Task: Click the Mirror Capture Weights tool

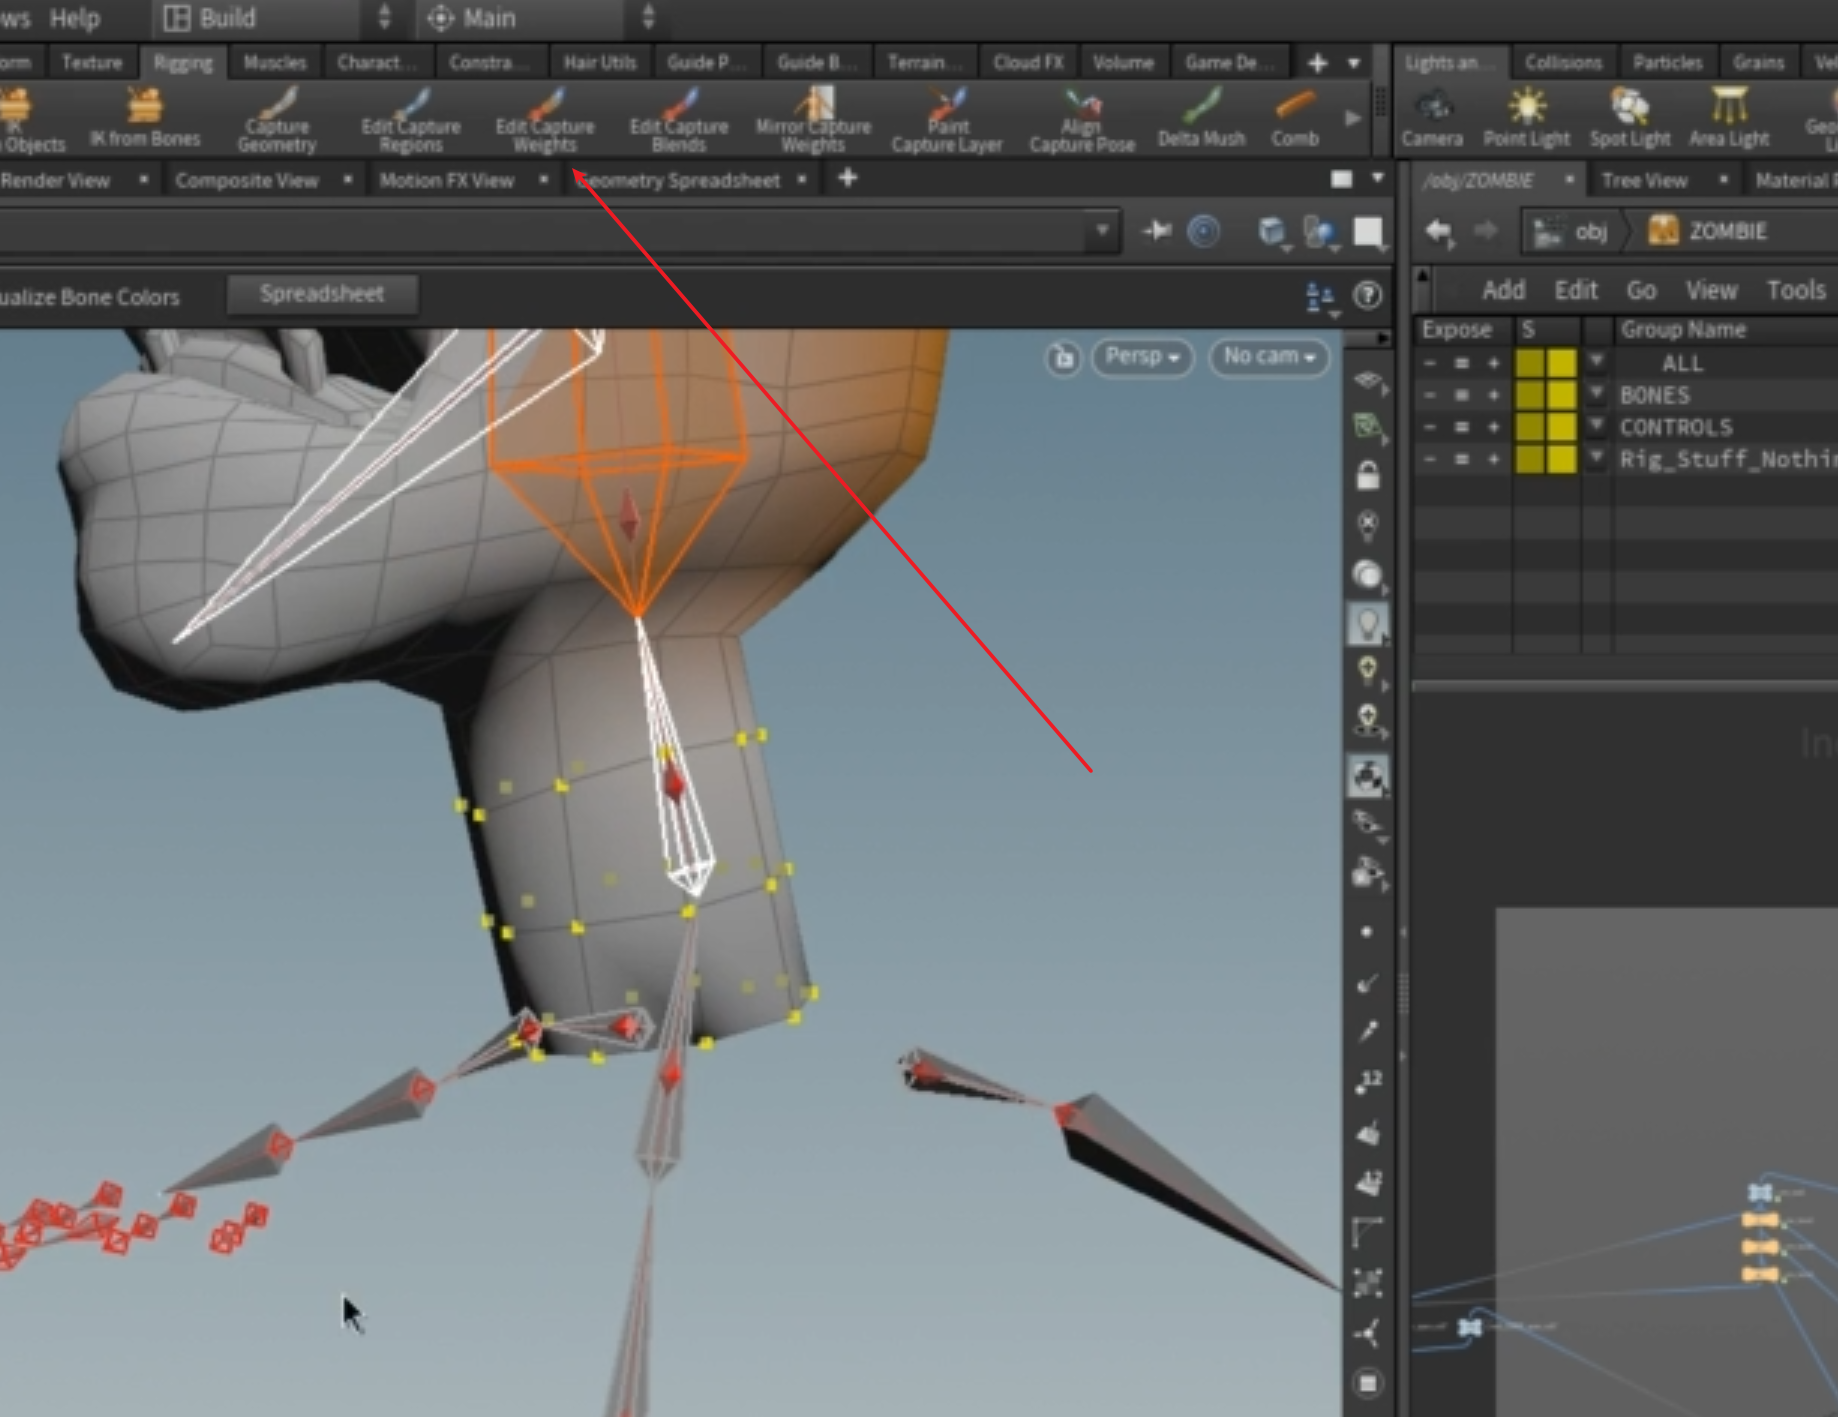Action: pyautogui.click(x=813, y=119)
